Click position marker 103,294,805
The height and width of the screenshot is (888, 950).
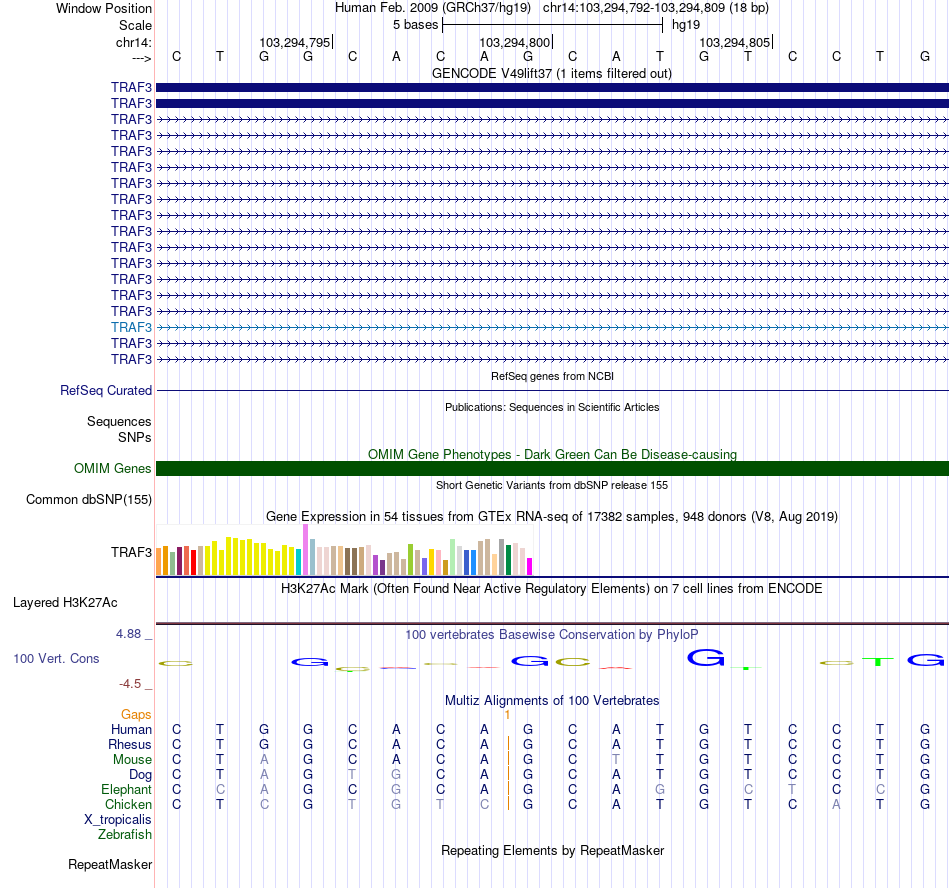[x=734, y=42]
